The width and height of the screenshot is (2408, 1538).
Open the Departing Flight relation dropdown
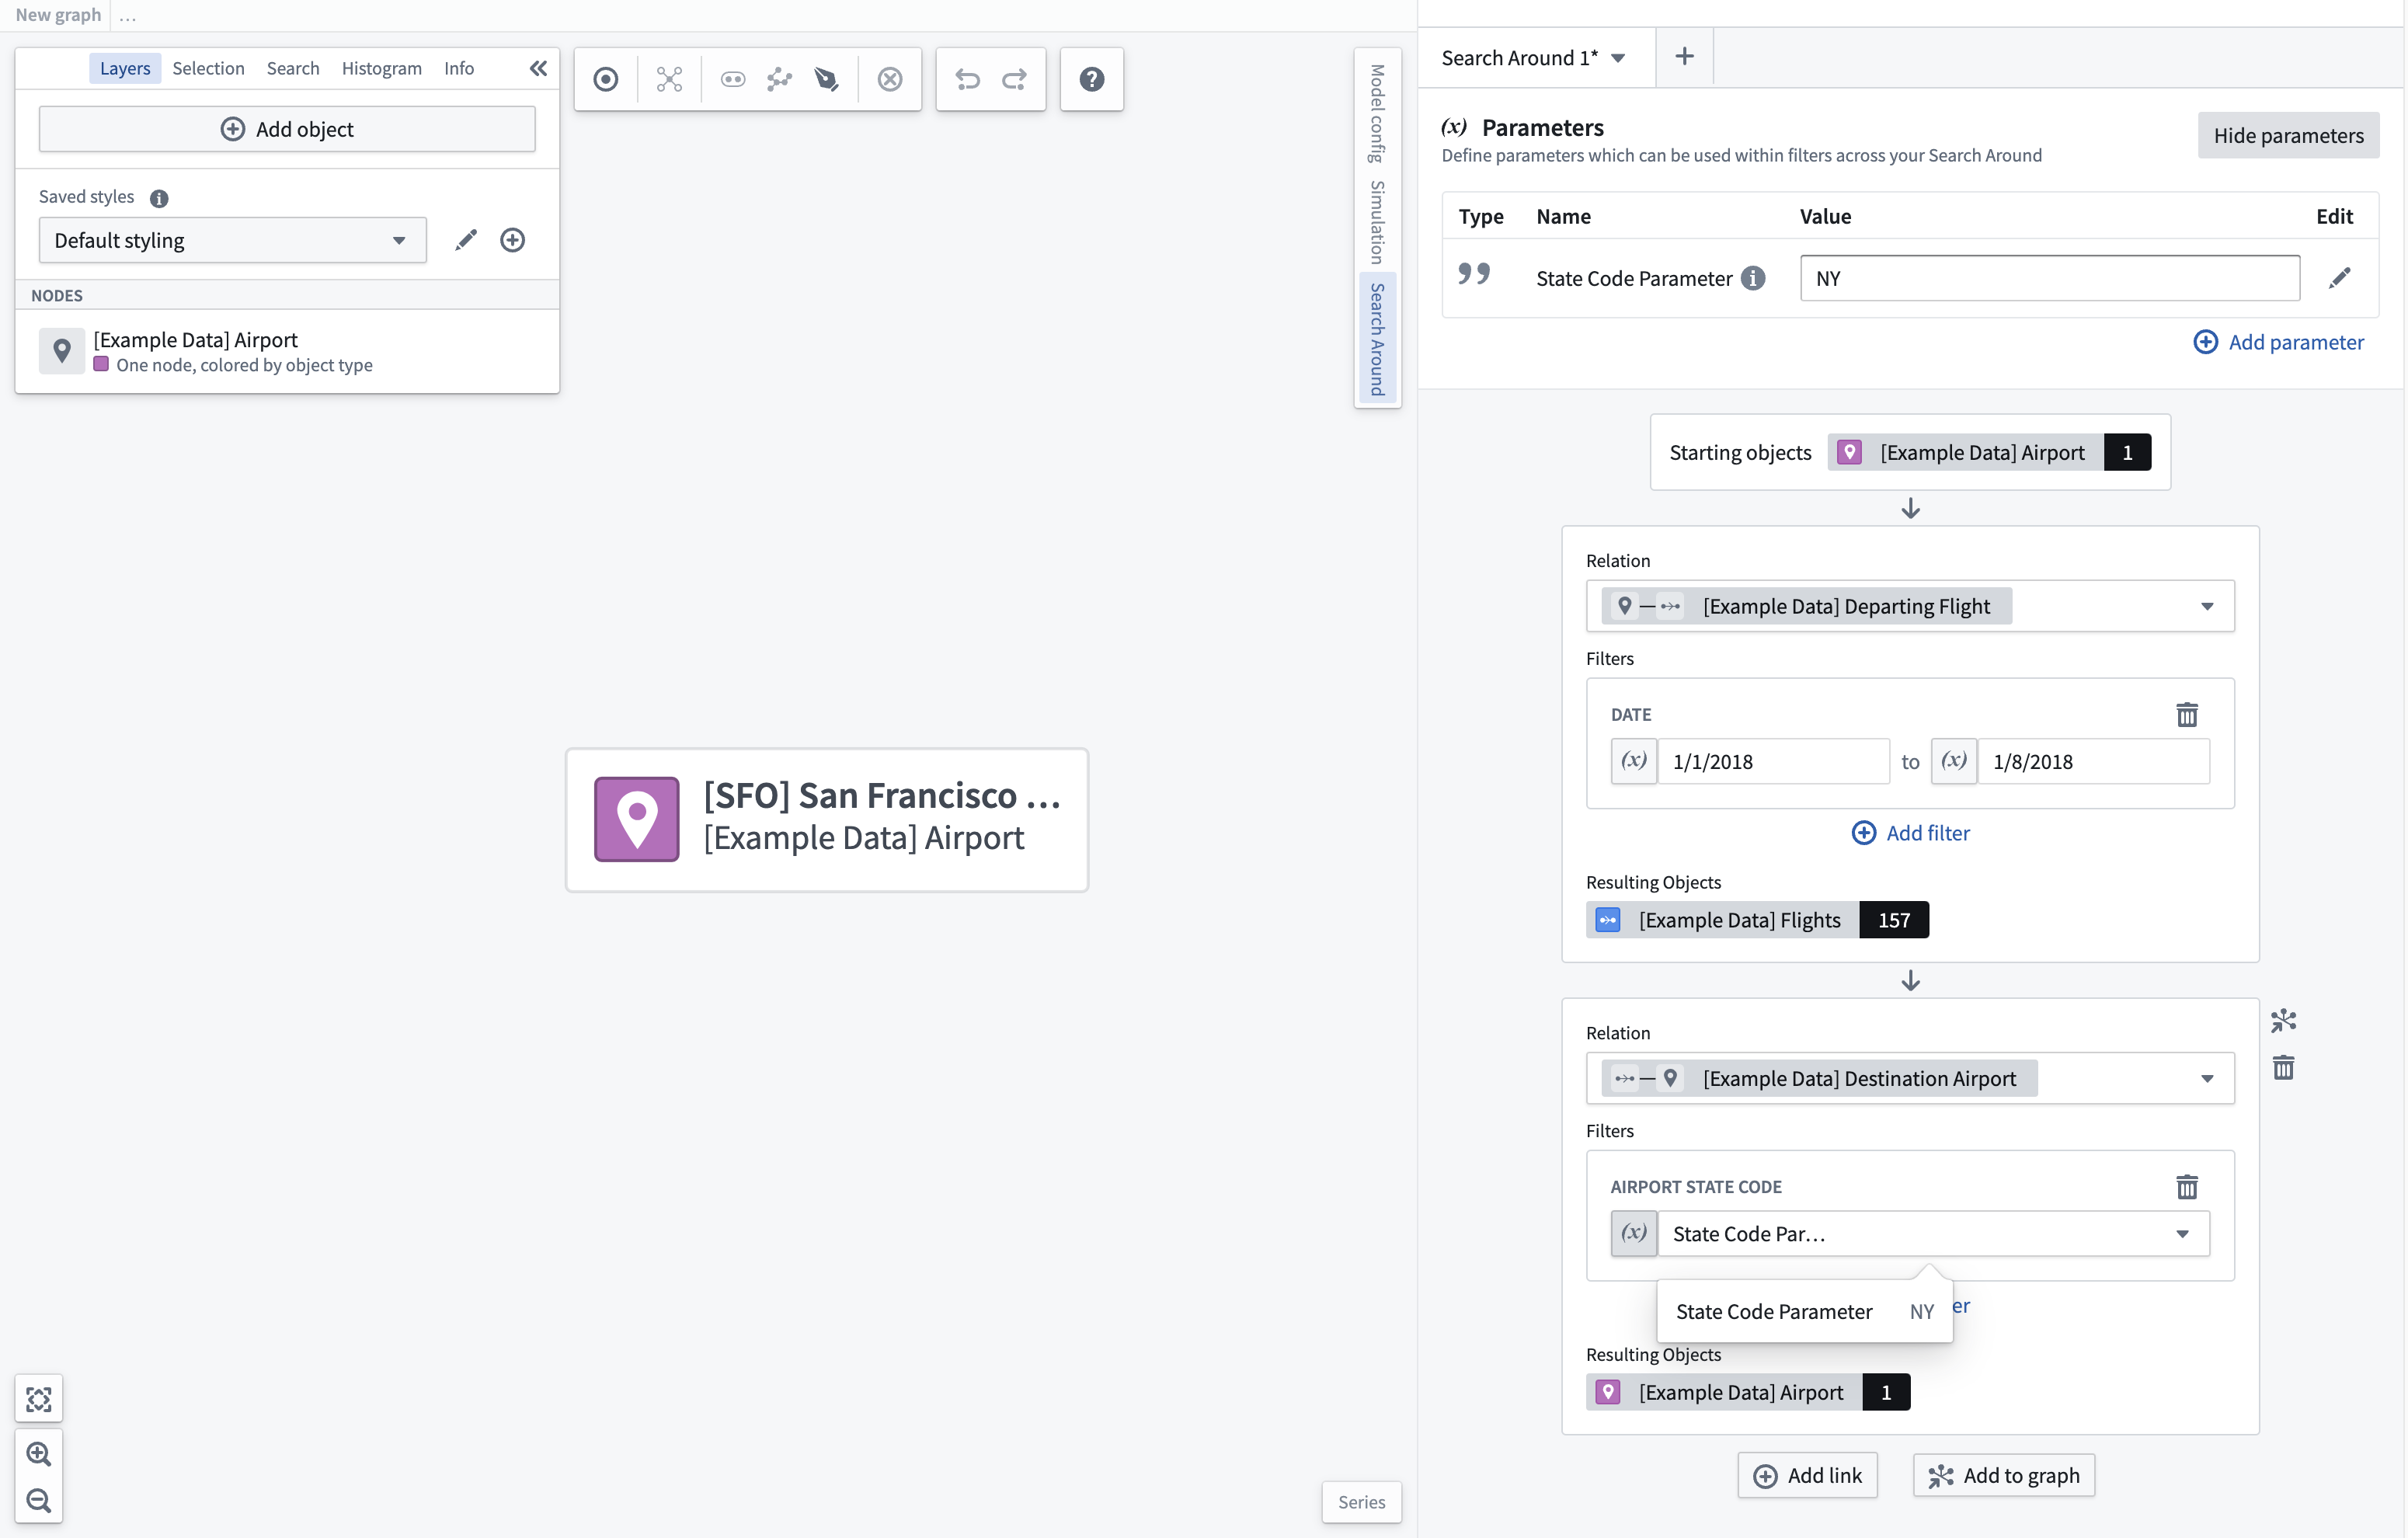(x=1910, y=606)
